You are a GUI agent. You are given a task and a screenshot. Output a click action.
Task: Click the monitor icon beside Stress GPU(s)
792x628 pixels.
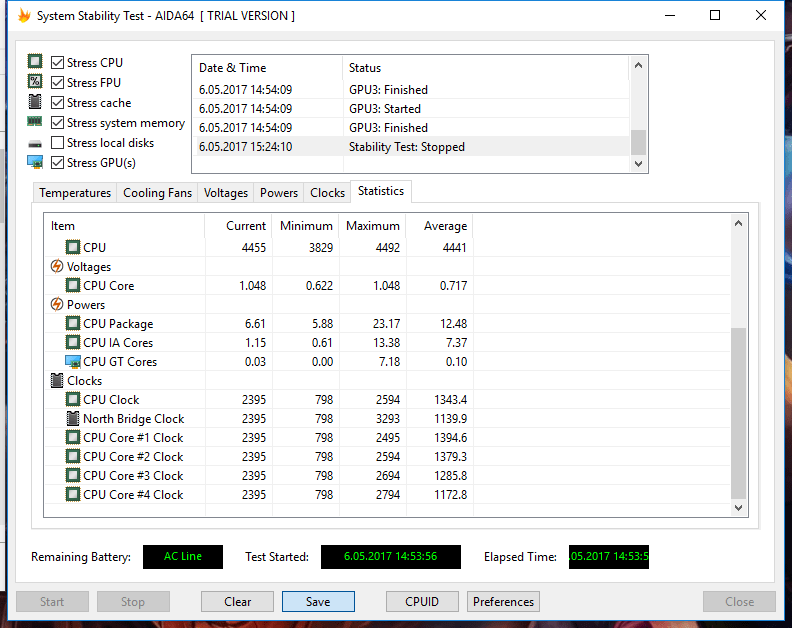(x=35, y=162)
